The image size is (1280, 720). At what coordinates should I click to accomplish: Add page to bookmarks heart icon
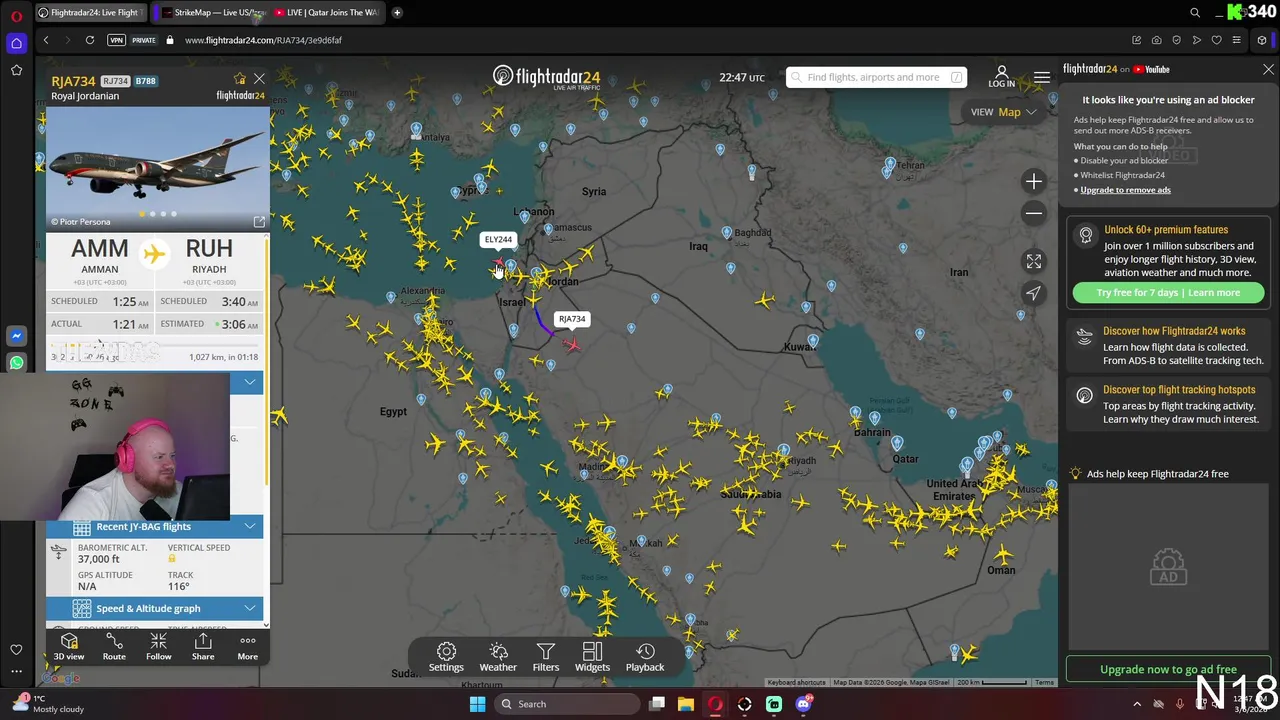tap(1216, 40)
